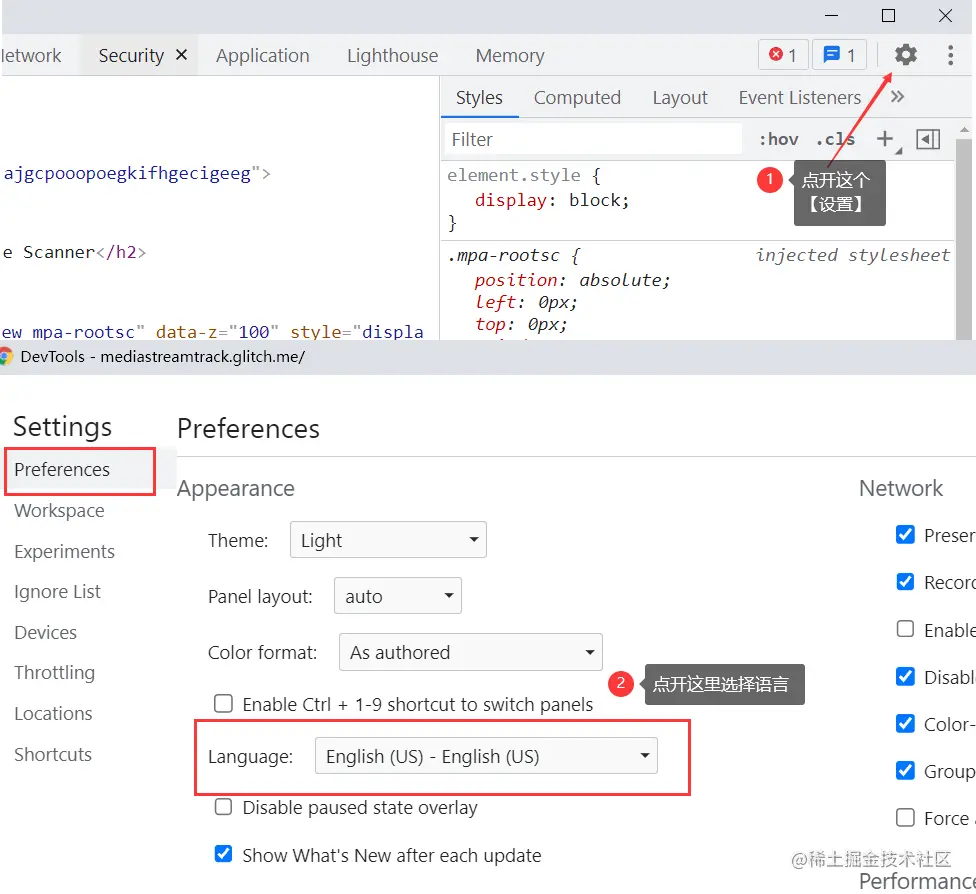Image resolution: width=976 pixels, height=894 pixels.
Task: Click the Filter styles input field
Action: (593, 139)
